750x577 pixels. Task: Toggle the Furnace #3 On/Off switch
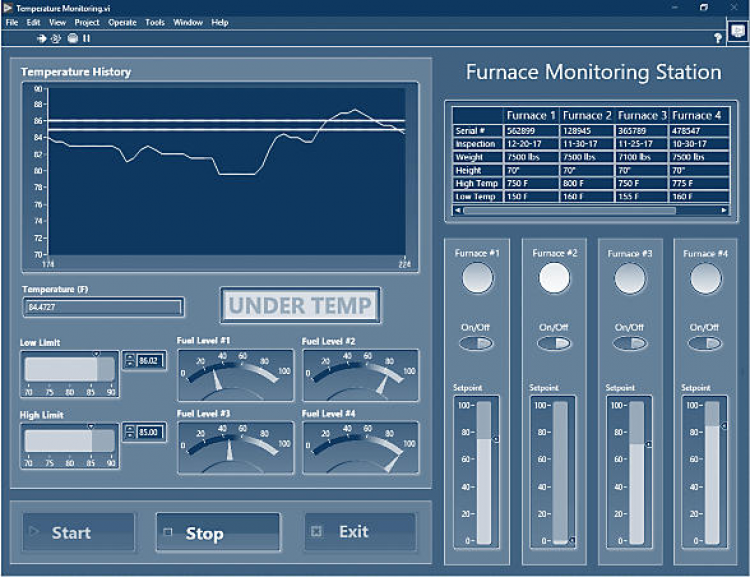[x=630, y=343]
